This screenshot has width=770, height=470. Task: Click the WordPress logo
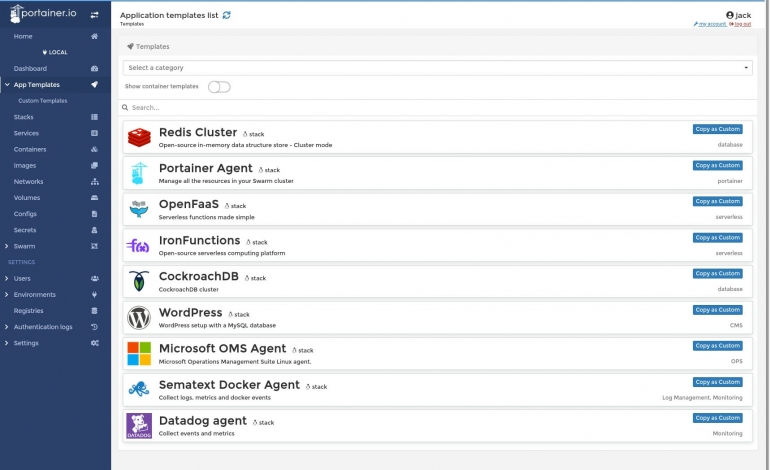click(139, 318)
